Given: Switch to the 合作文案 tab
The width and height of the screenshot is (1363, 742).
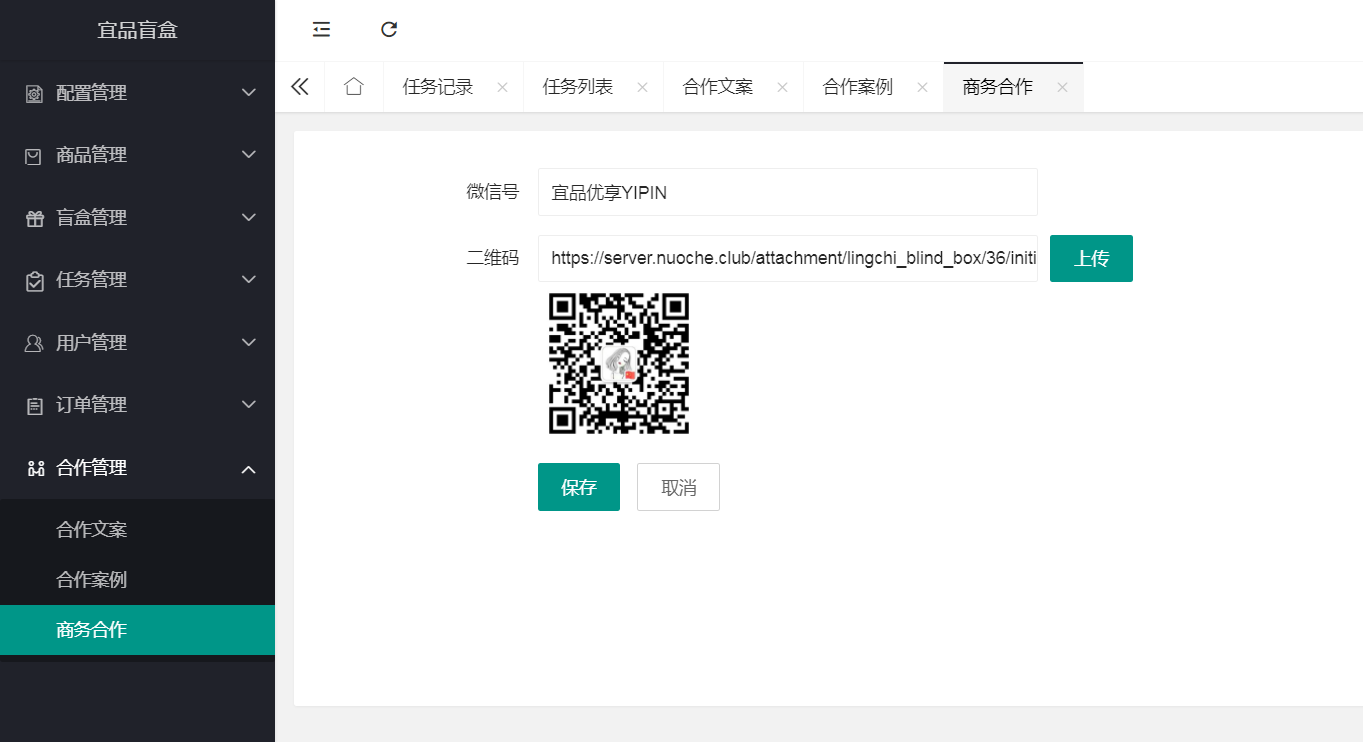Looking at the screenshot, I should (x=718, y=87).
